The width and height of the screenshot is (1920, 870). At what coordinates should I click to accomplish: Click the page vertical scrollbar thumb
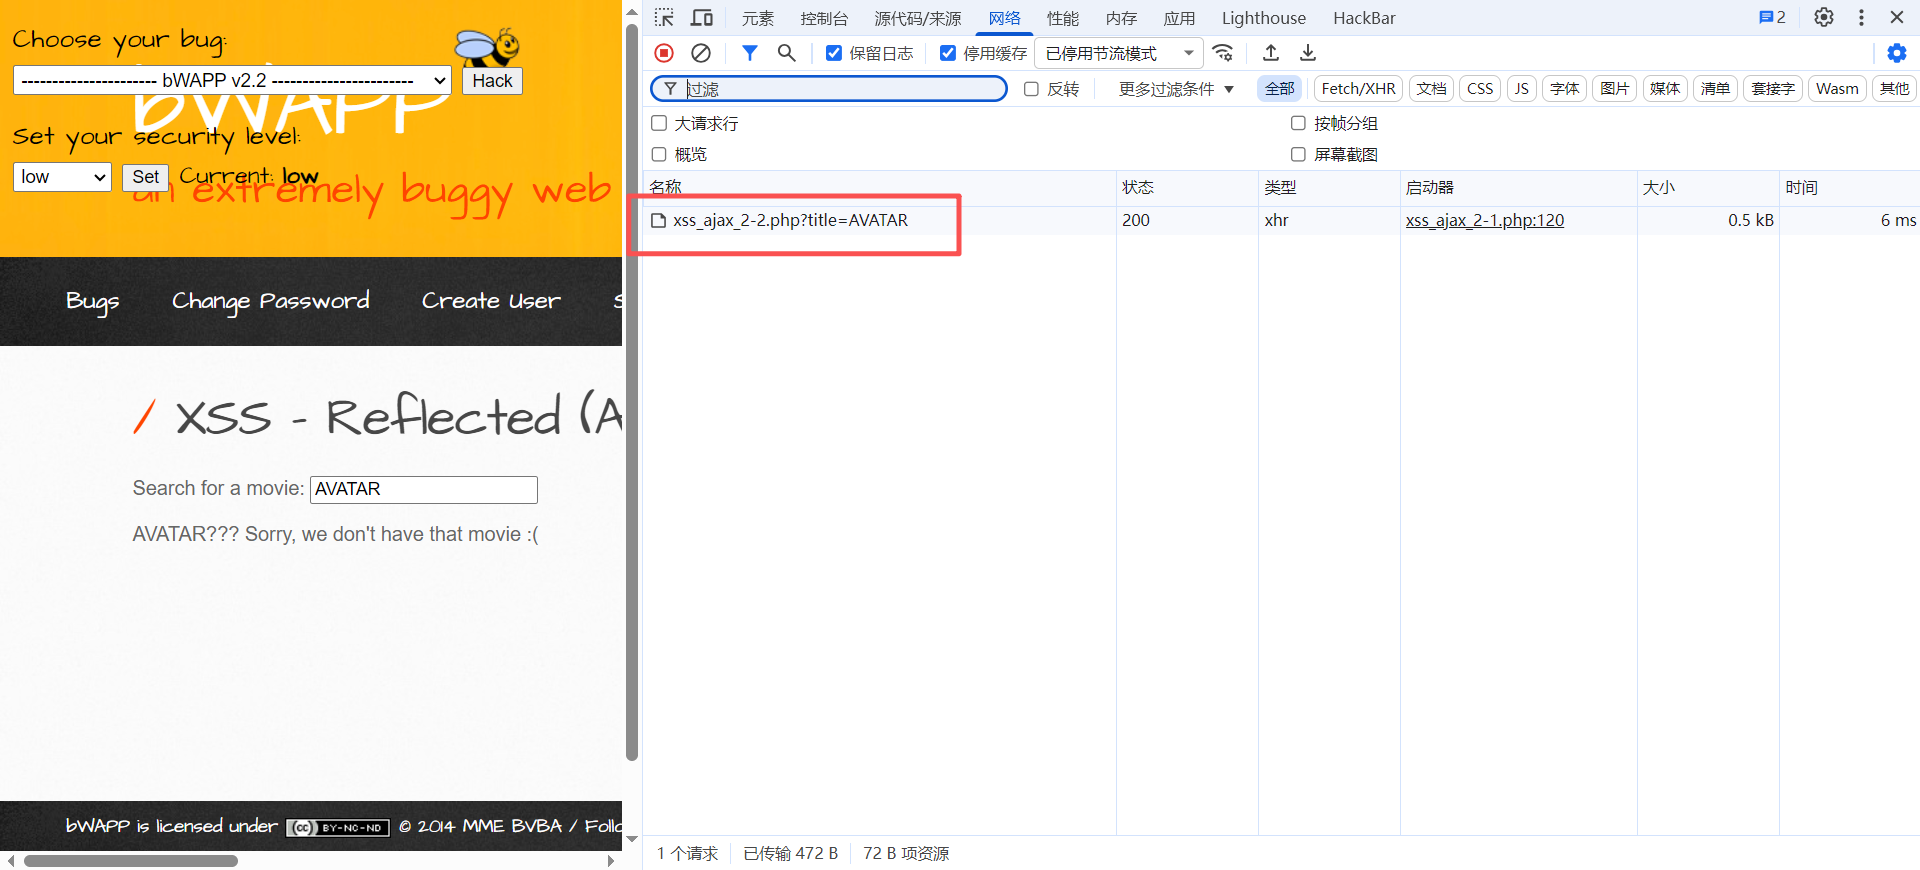(631, 390)
